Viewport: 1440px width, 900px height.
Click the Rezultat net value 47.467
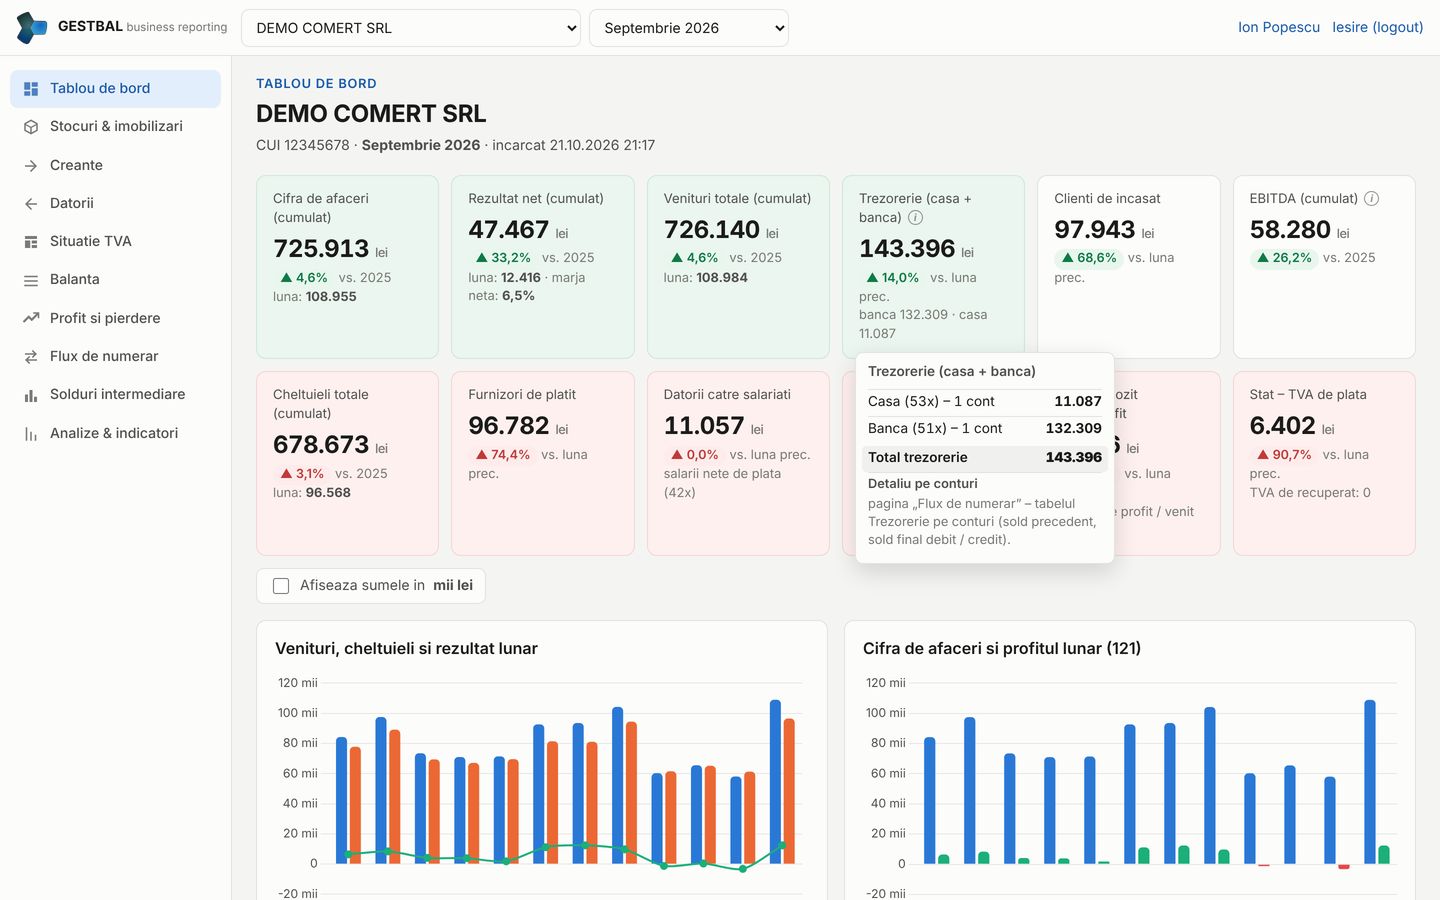508,230
